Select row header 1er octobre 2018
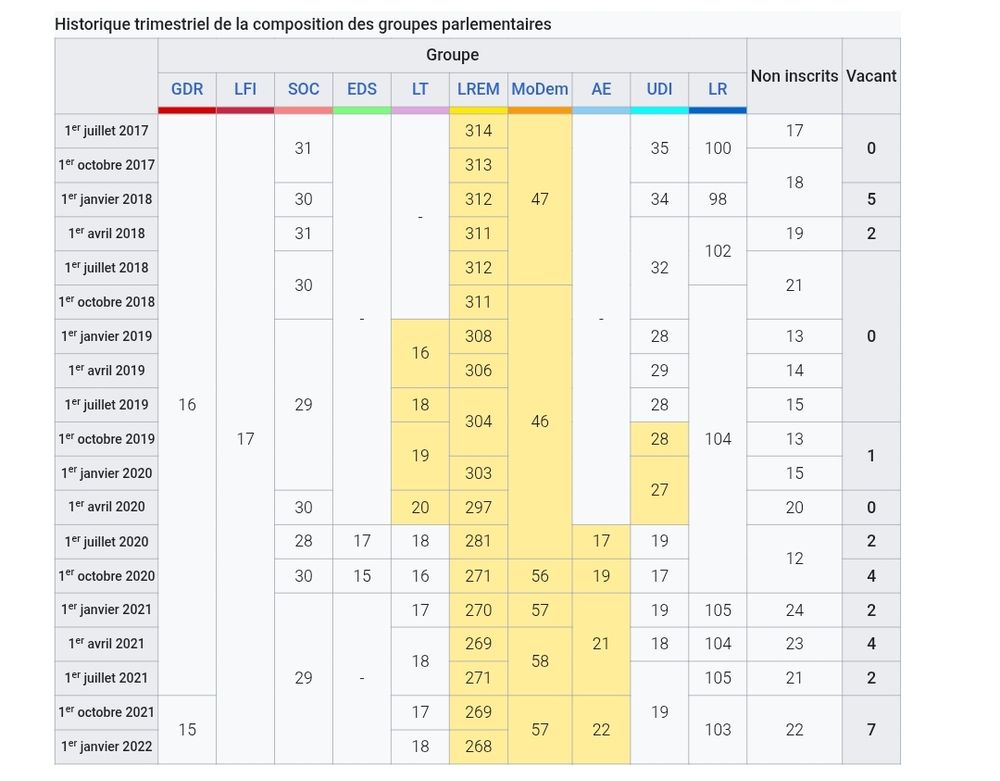The height and width of the screenshot is (781, 1000). coord(107,302)
